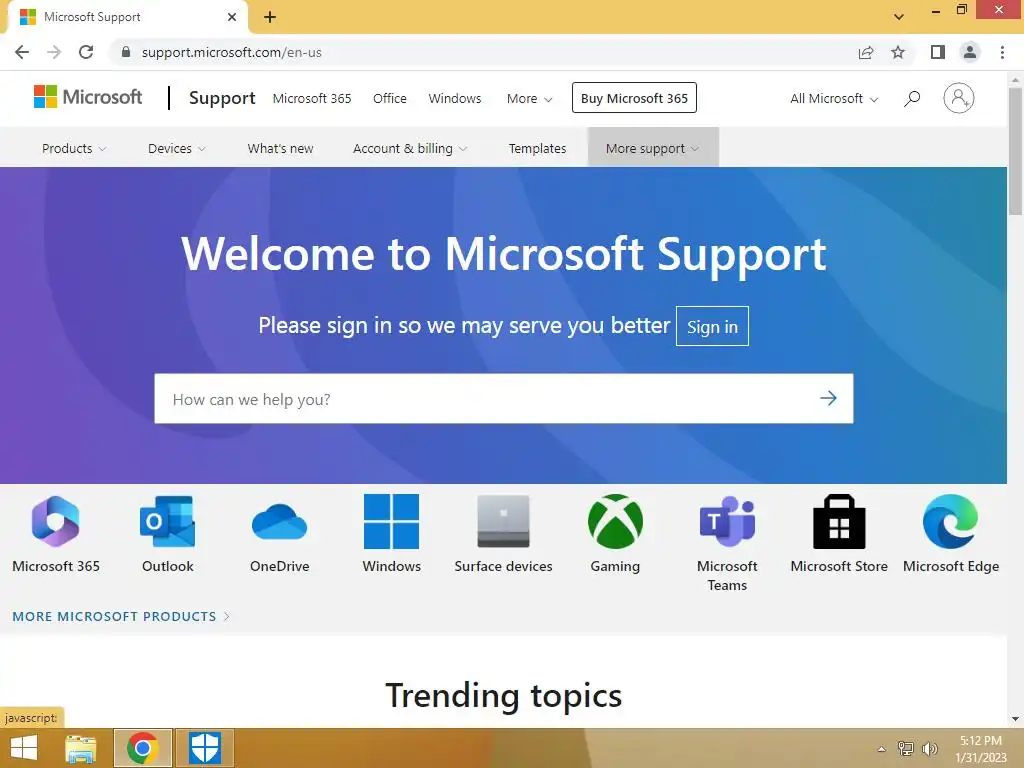This screenshot has height=768, width=1024.
Task: Open the What's new menu item
Action: point(280,148)
